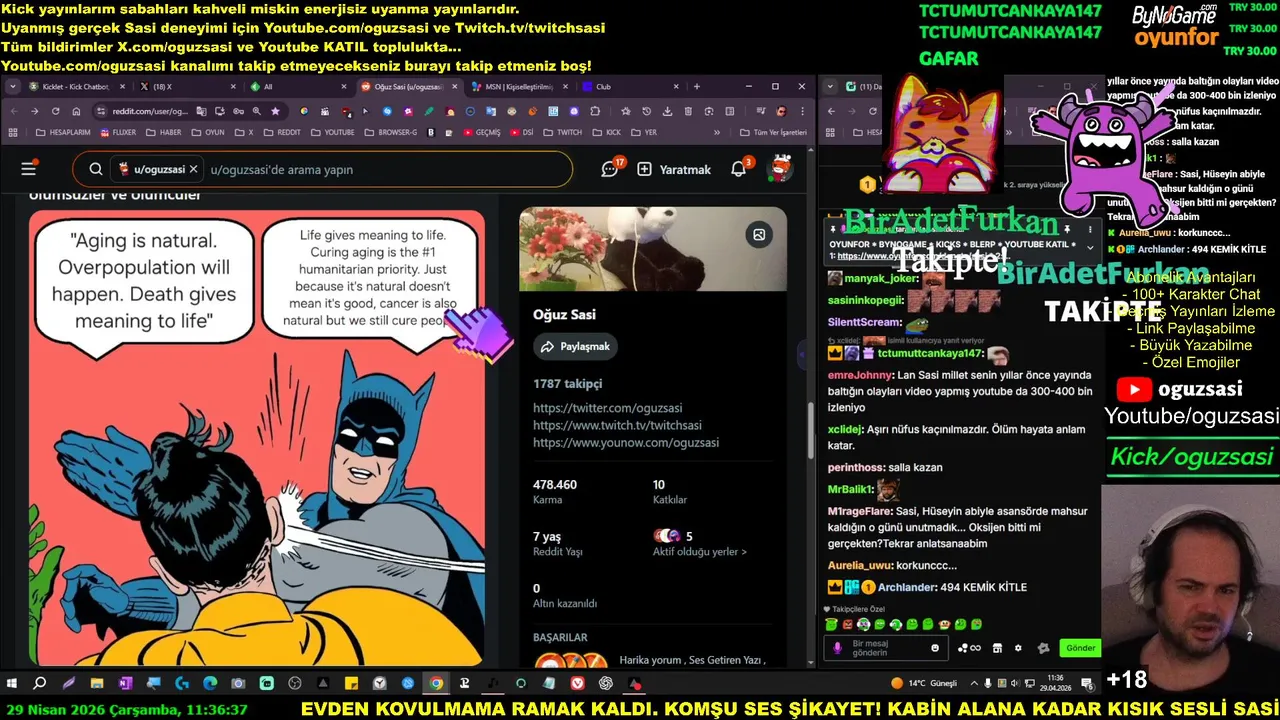Focus the Bir mesaj gönderin chat input
This screenshot has width=1280, height=720.
(x=884, y=648)
